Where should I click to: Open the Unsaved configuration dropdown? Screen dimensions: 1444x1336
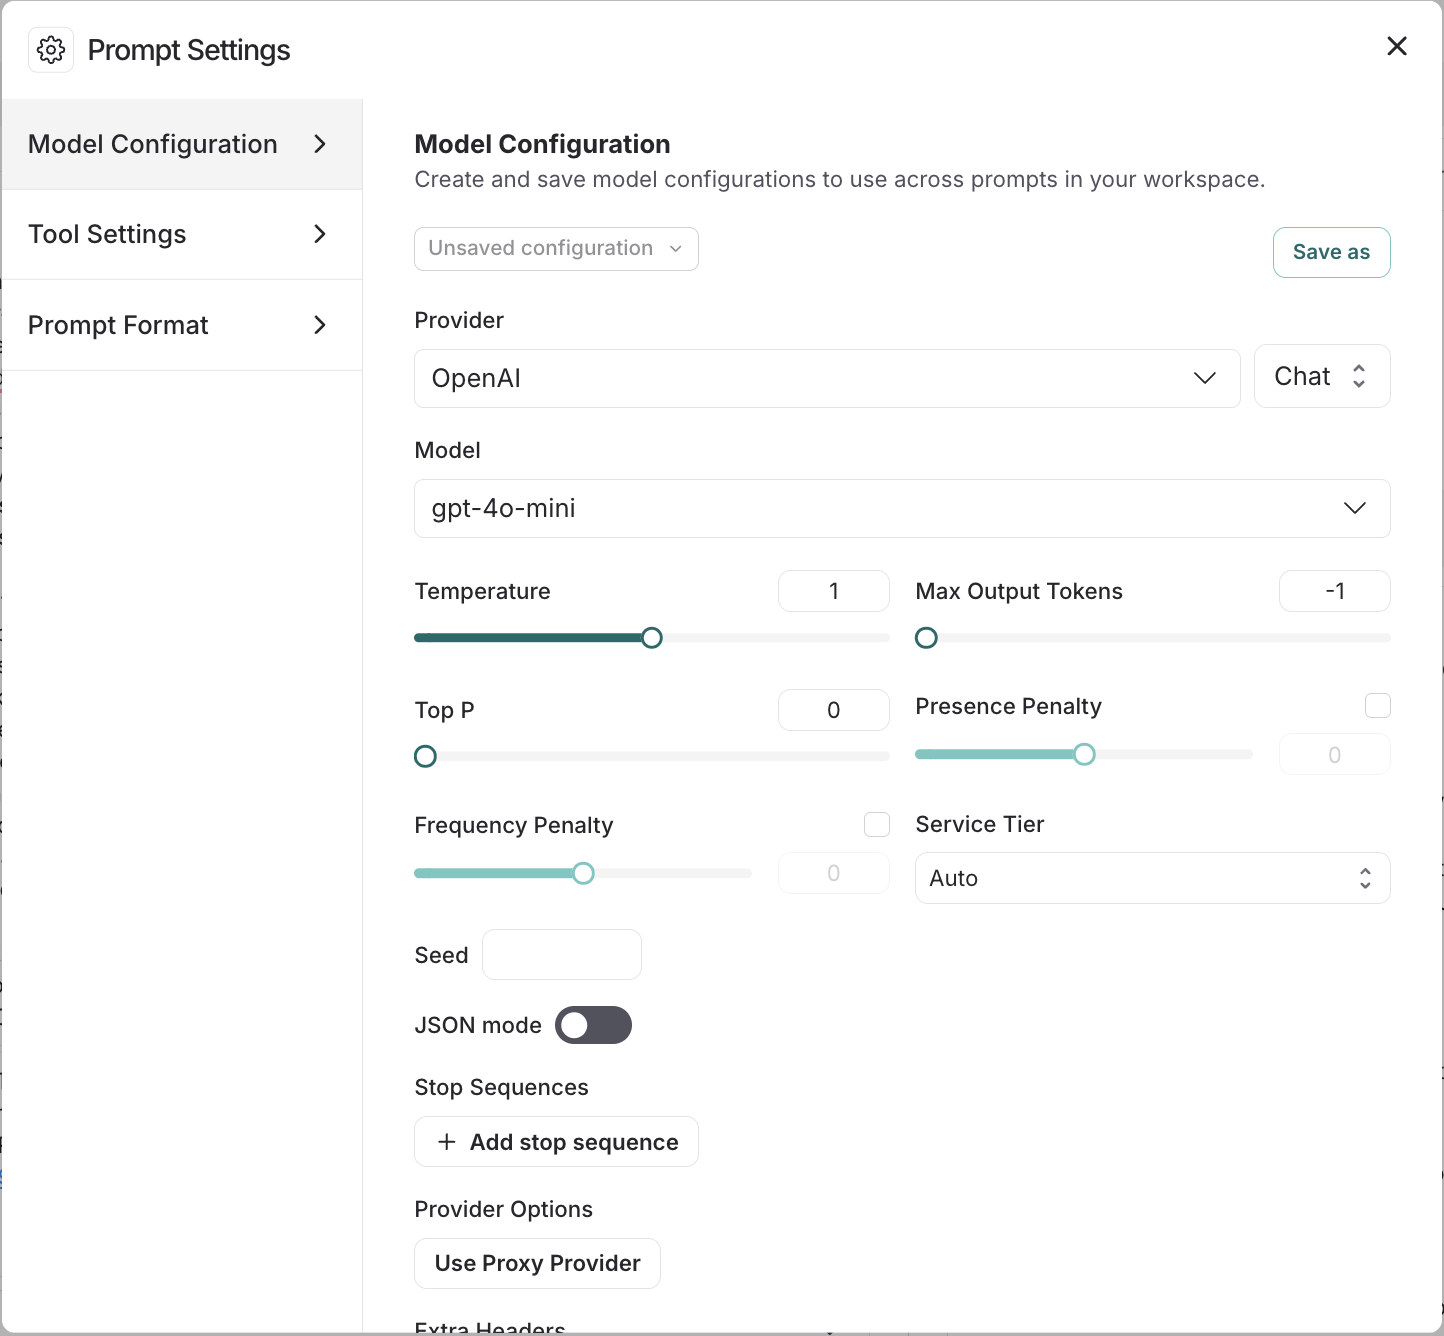tap(556, 249)
